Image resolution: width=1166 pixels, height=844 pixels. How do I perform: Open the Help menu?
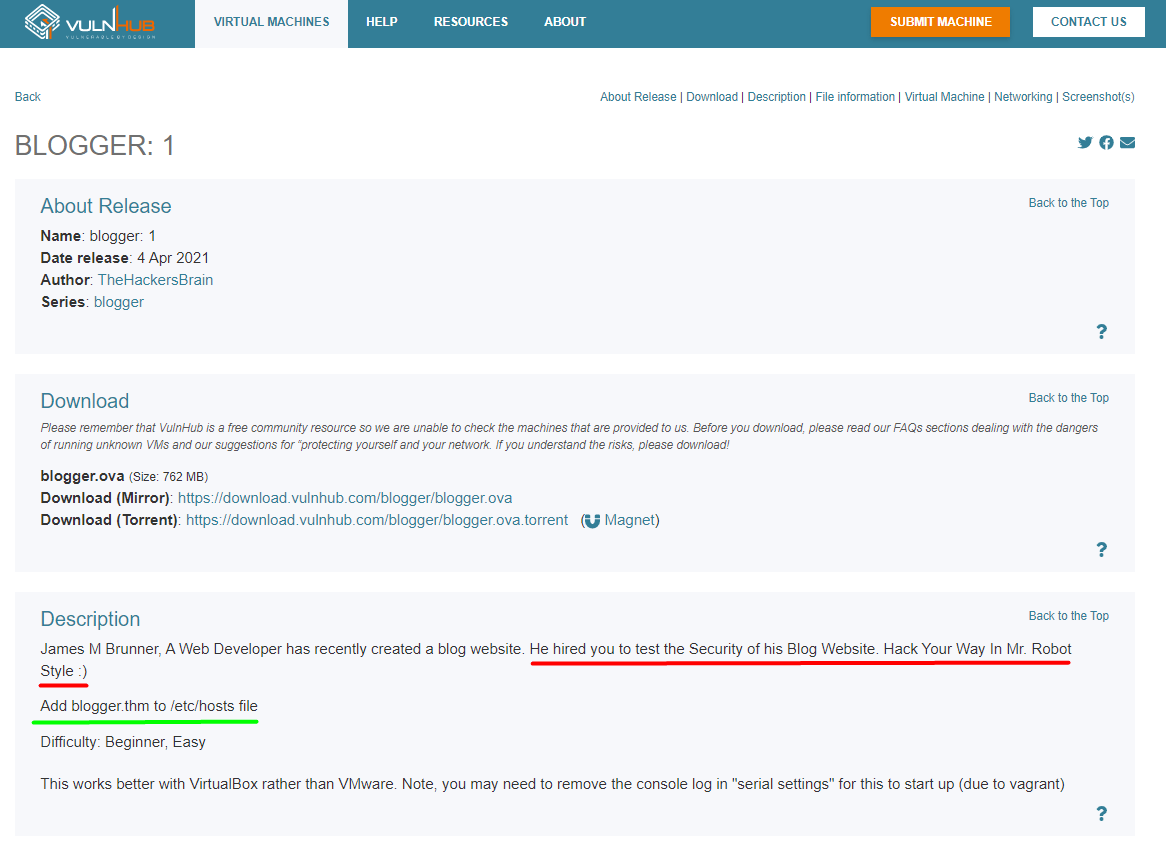point(381,22)
